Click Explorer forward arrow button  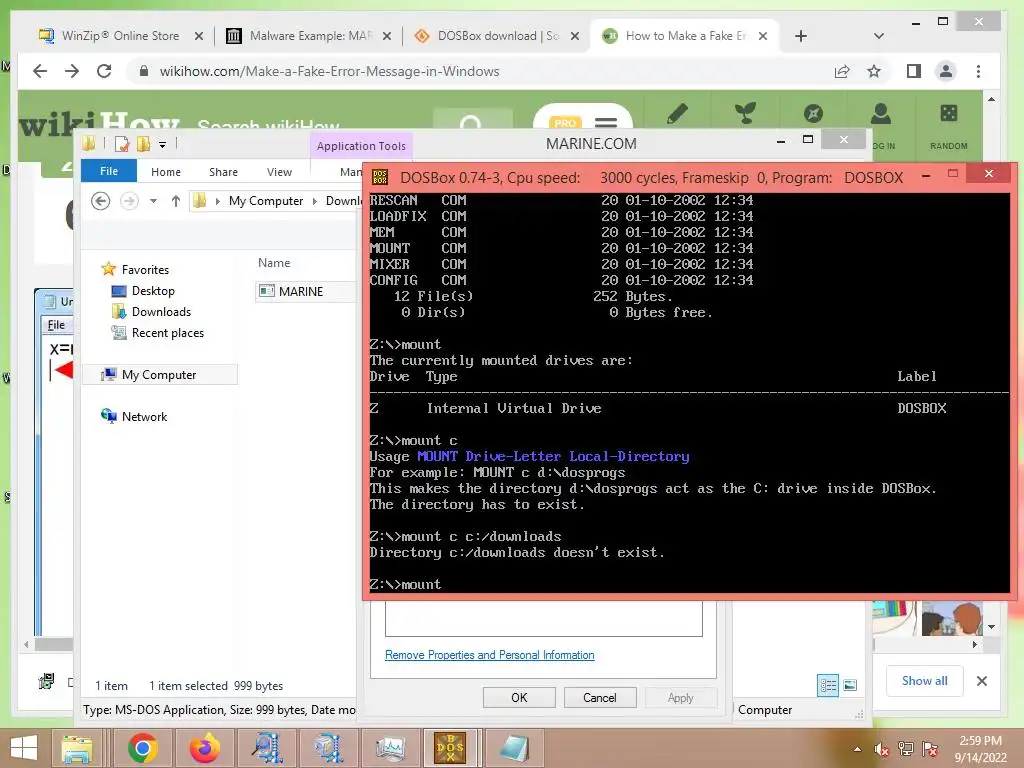point(129,200)
